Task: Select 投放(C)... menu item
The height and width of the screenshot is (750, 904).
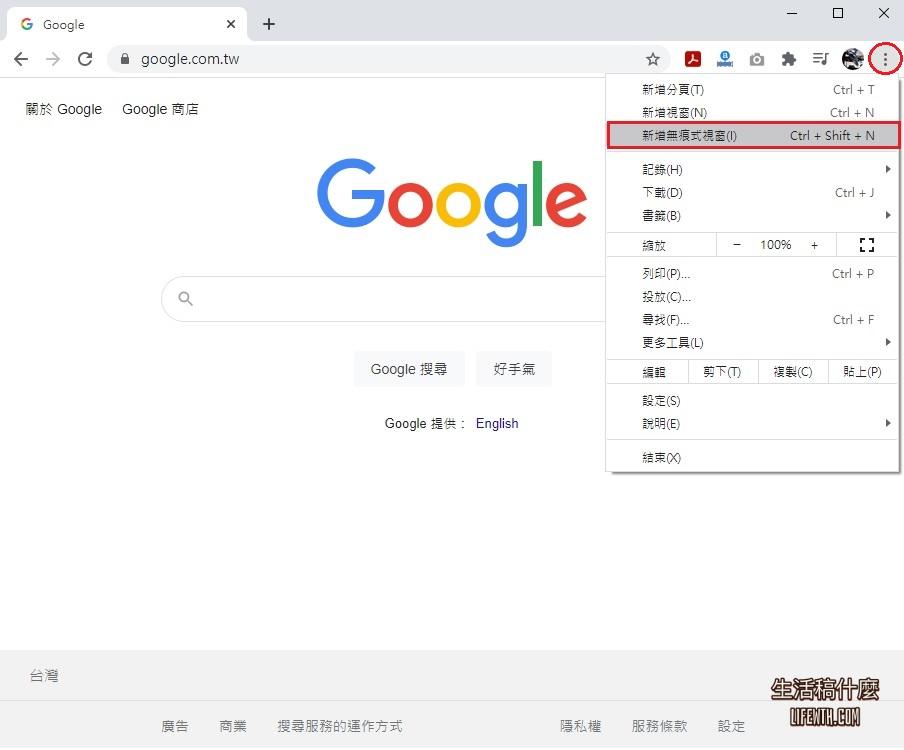Action: pyautogui.click(x=752, y=297)
